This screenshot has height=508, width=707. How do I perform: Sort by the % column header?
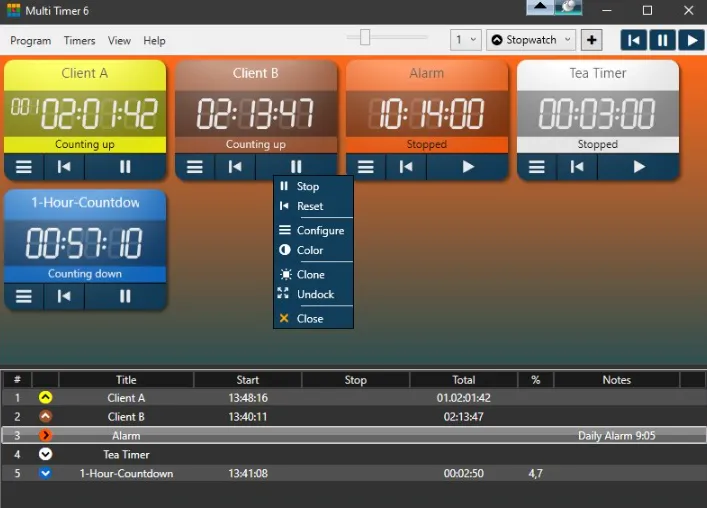[535, 380]
